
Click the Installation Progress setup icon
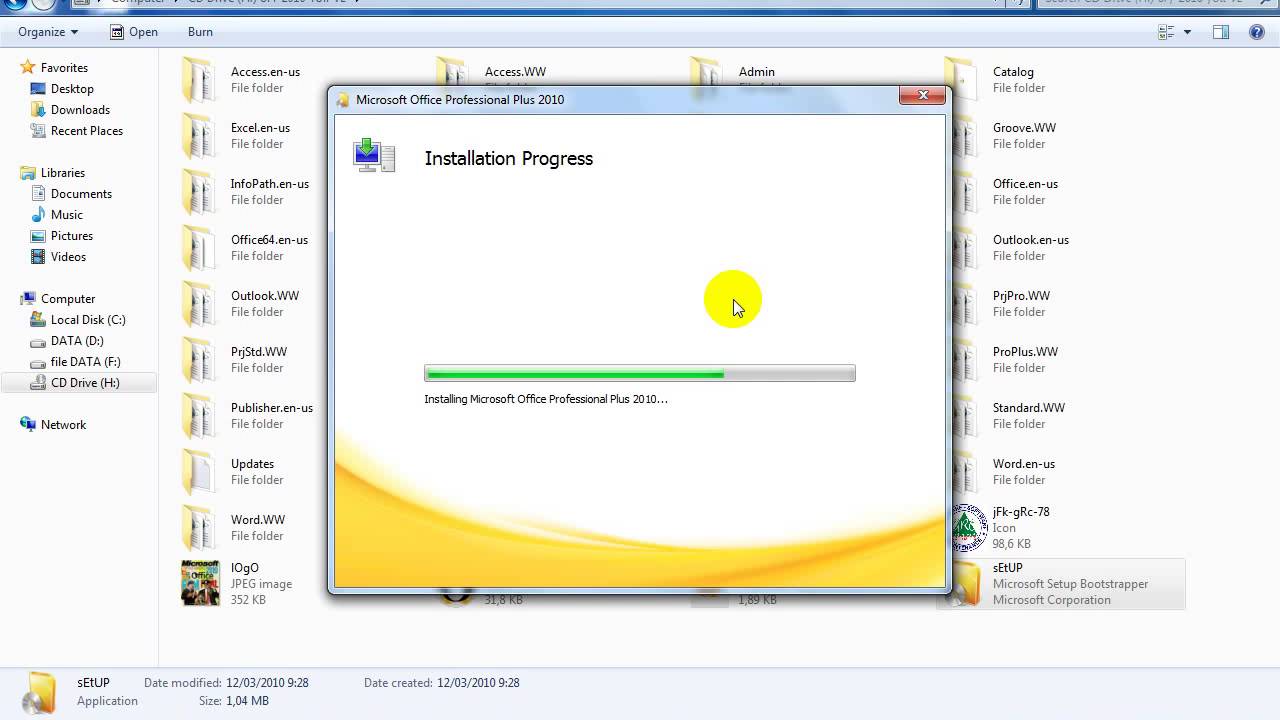point(375,156)
